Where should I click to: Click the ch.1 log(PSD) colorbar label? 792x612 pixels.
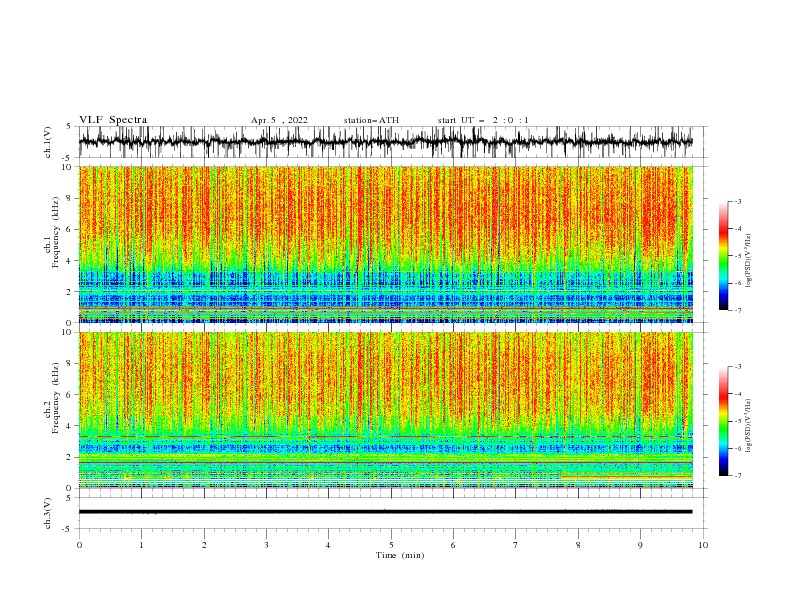coord(748,261)
